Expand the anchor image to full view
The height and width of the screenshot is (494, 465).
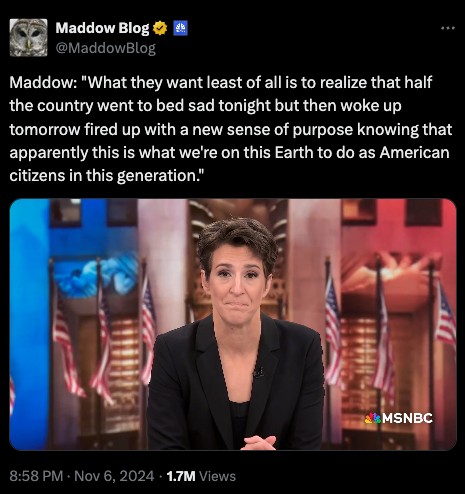tap(233, 324)
